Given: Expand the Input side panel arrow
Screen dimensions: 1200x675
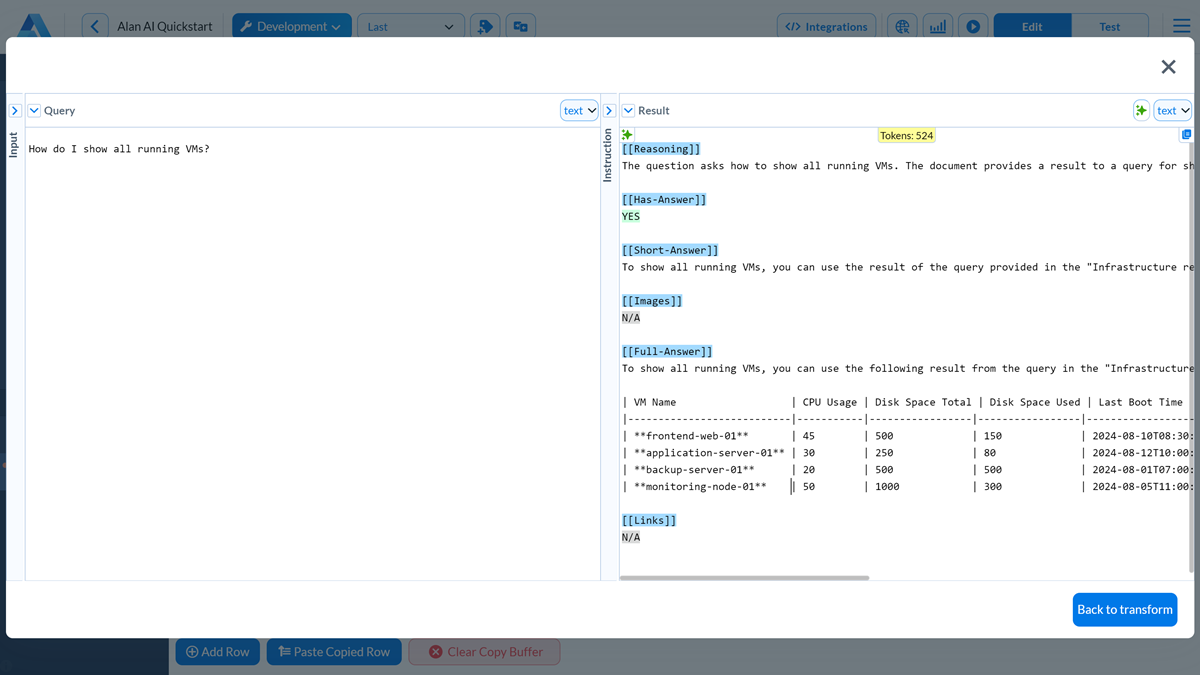Looking at the screenshot, I should (x=15, y=111).
